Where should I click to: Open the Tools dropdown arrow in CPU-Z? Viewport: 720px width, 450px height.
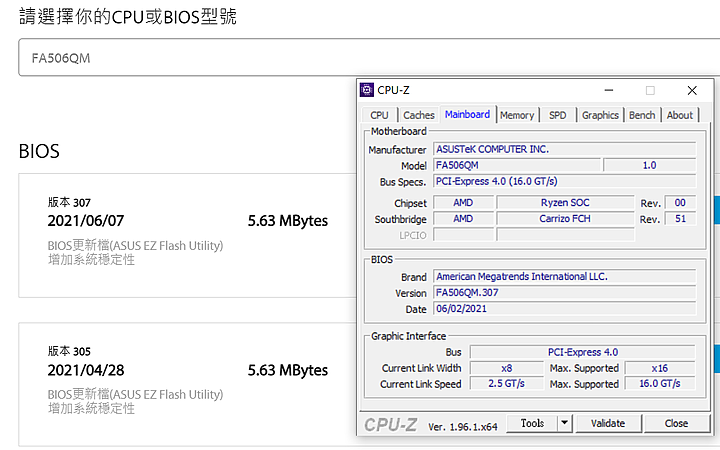point(565,423)
